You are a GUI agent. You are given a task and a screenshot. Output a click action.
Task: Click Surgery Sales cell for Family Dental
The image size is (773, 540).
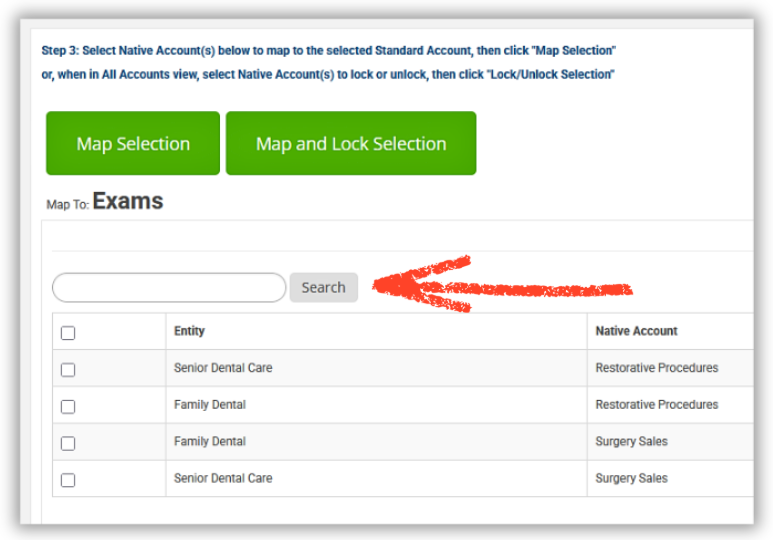(x=631, y=442)
